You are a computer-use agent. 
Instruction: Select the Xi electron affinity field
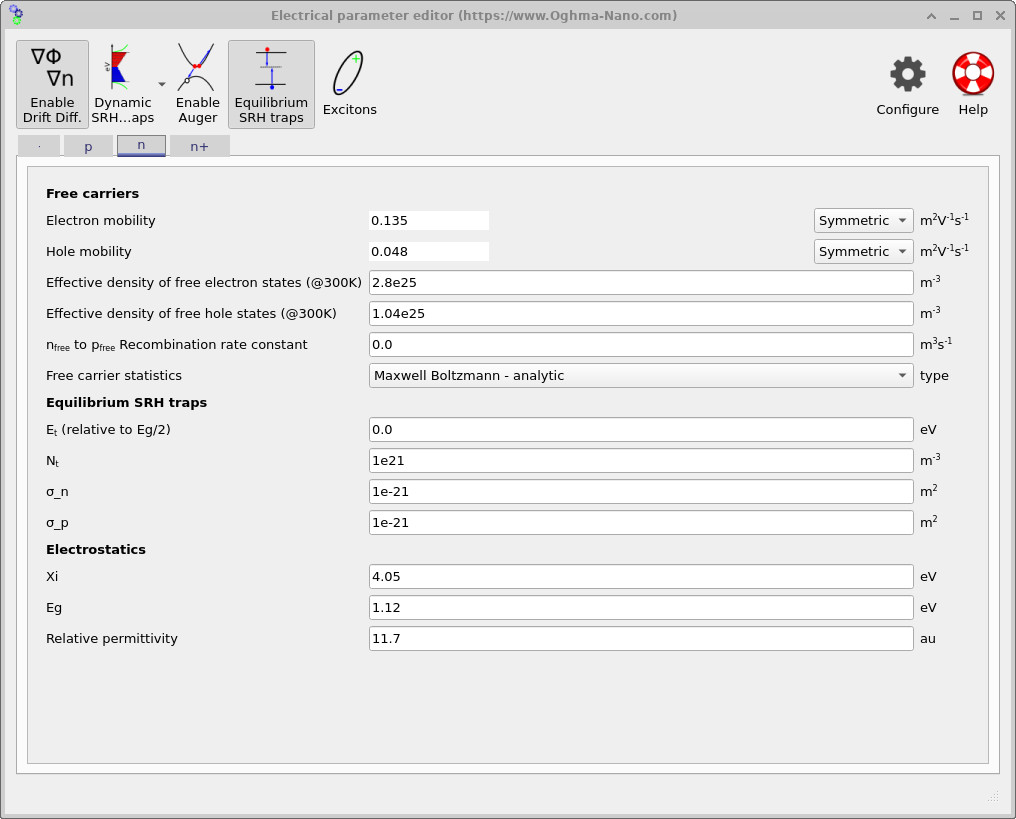[x=640, y=576]
